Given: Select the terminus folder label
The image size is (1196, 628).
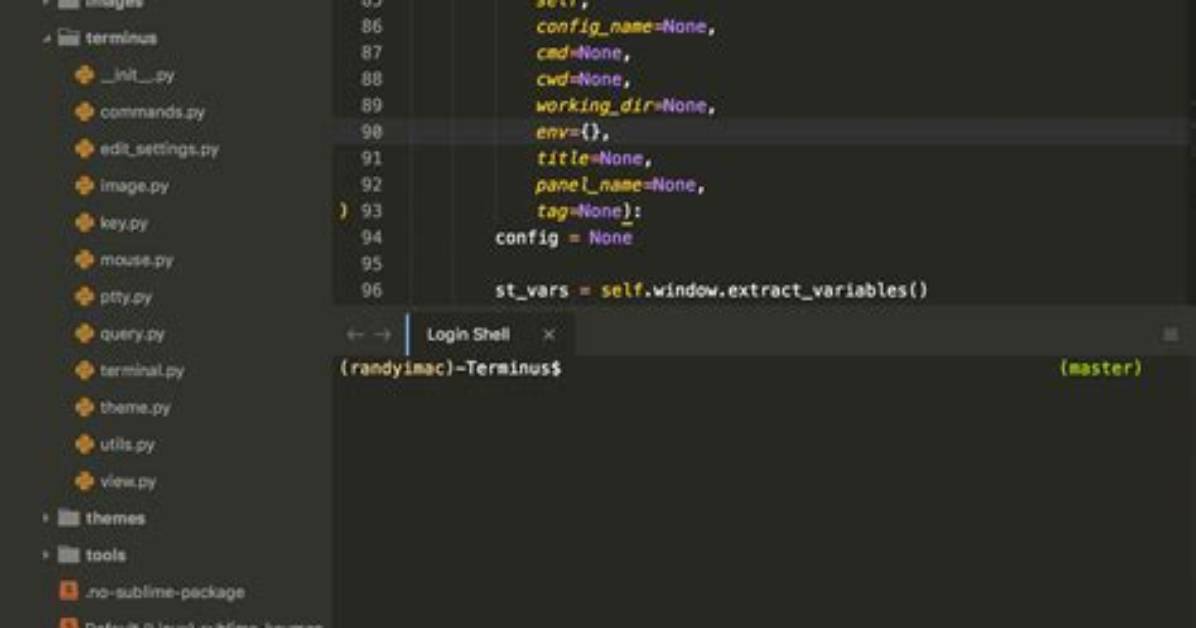Looking at the screenshot, I should tap(121, 37).
